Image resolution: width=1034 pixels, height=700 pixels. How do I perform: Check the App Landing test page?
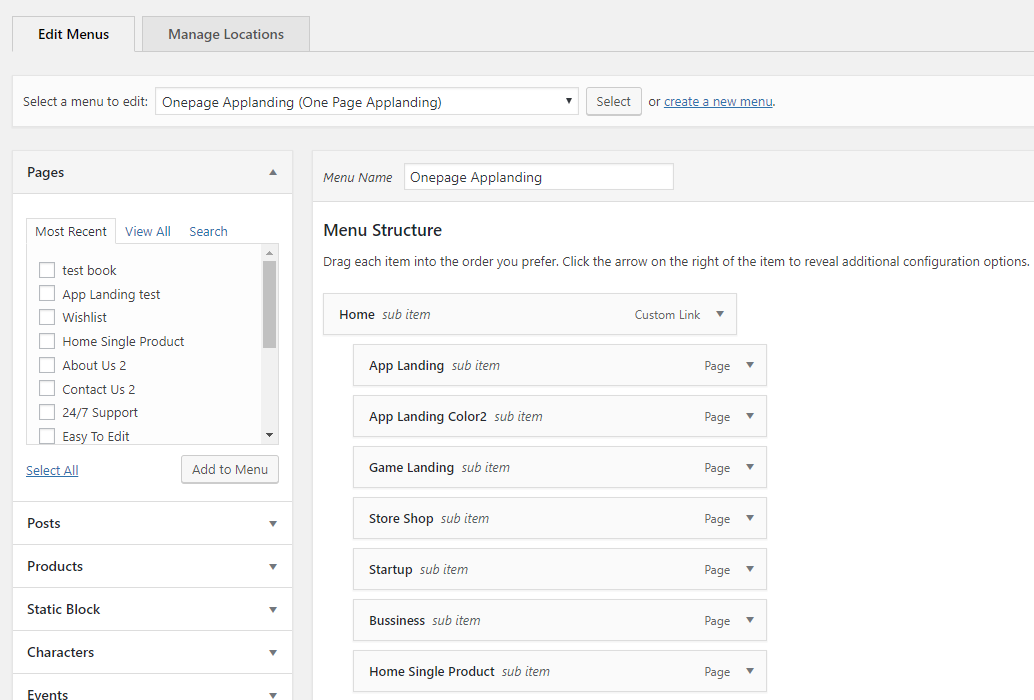pos(47,294)
